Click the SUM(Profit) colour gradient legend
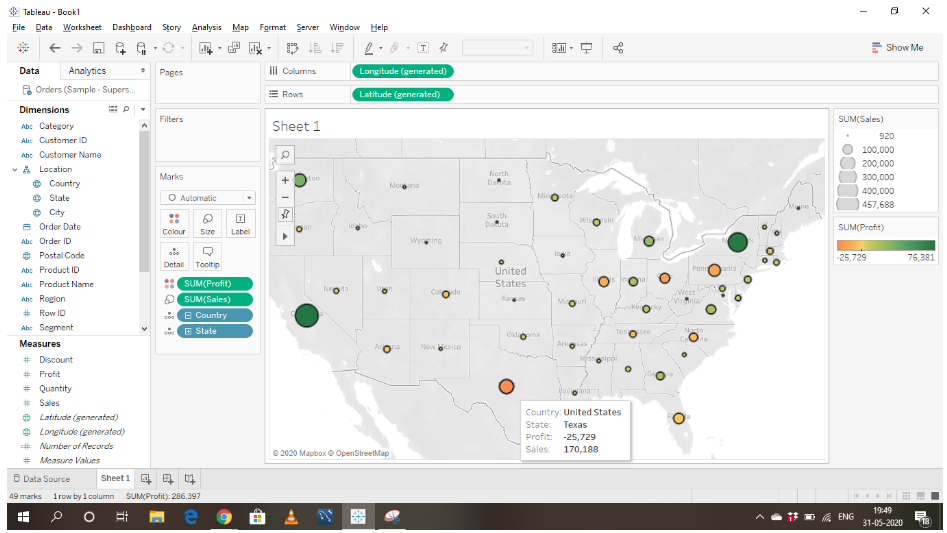The image size is (947, 533). 886,245
